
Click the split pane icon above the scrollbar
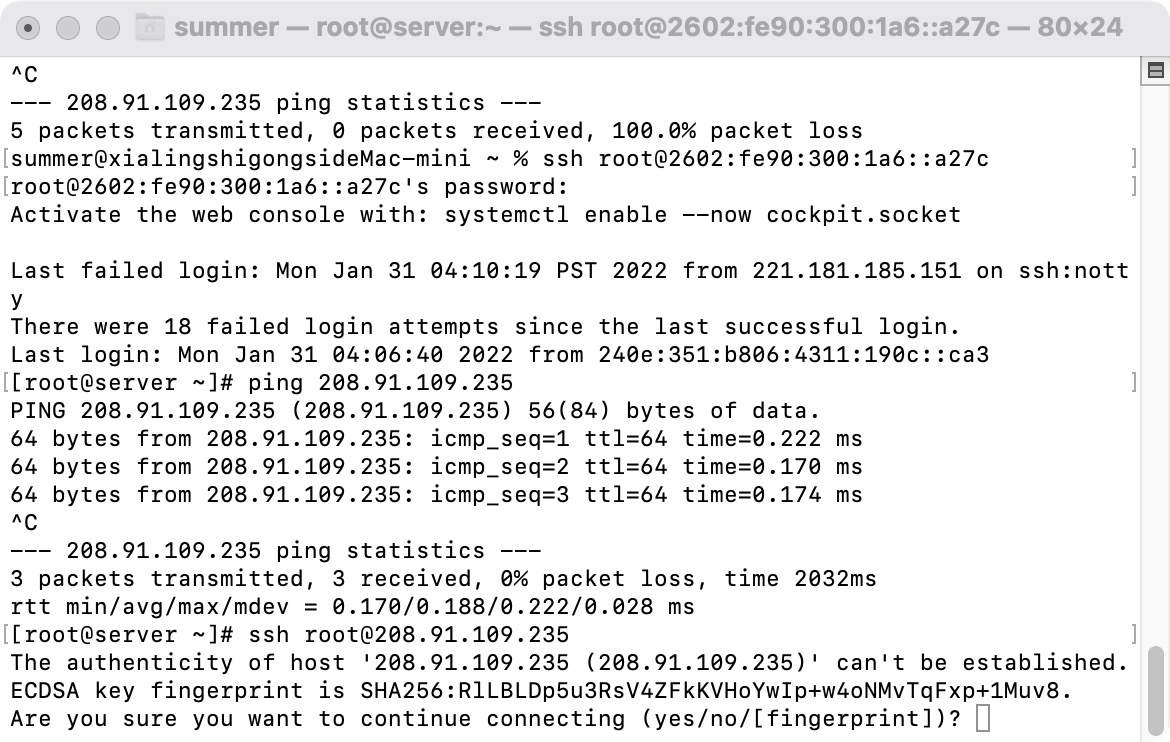point(1155,71)
